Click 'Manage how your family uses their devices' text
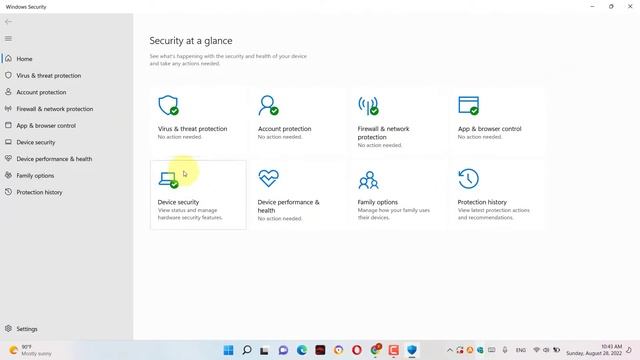 tap(393, 214)
